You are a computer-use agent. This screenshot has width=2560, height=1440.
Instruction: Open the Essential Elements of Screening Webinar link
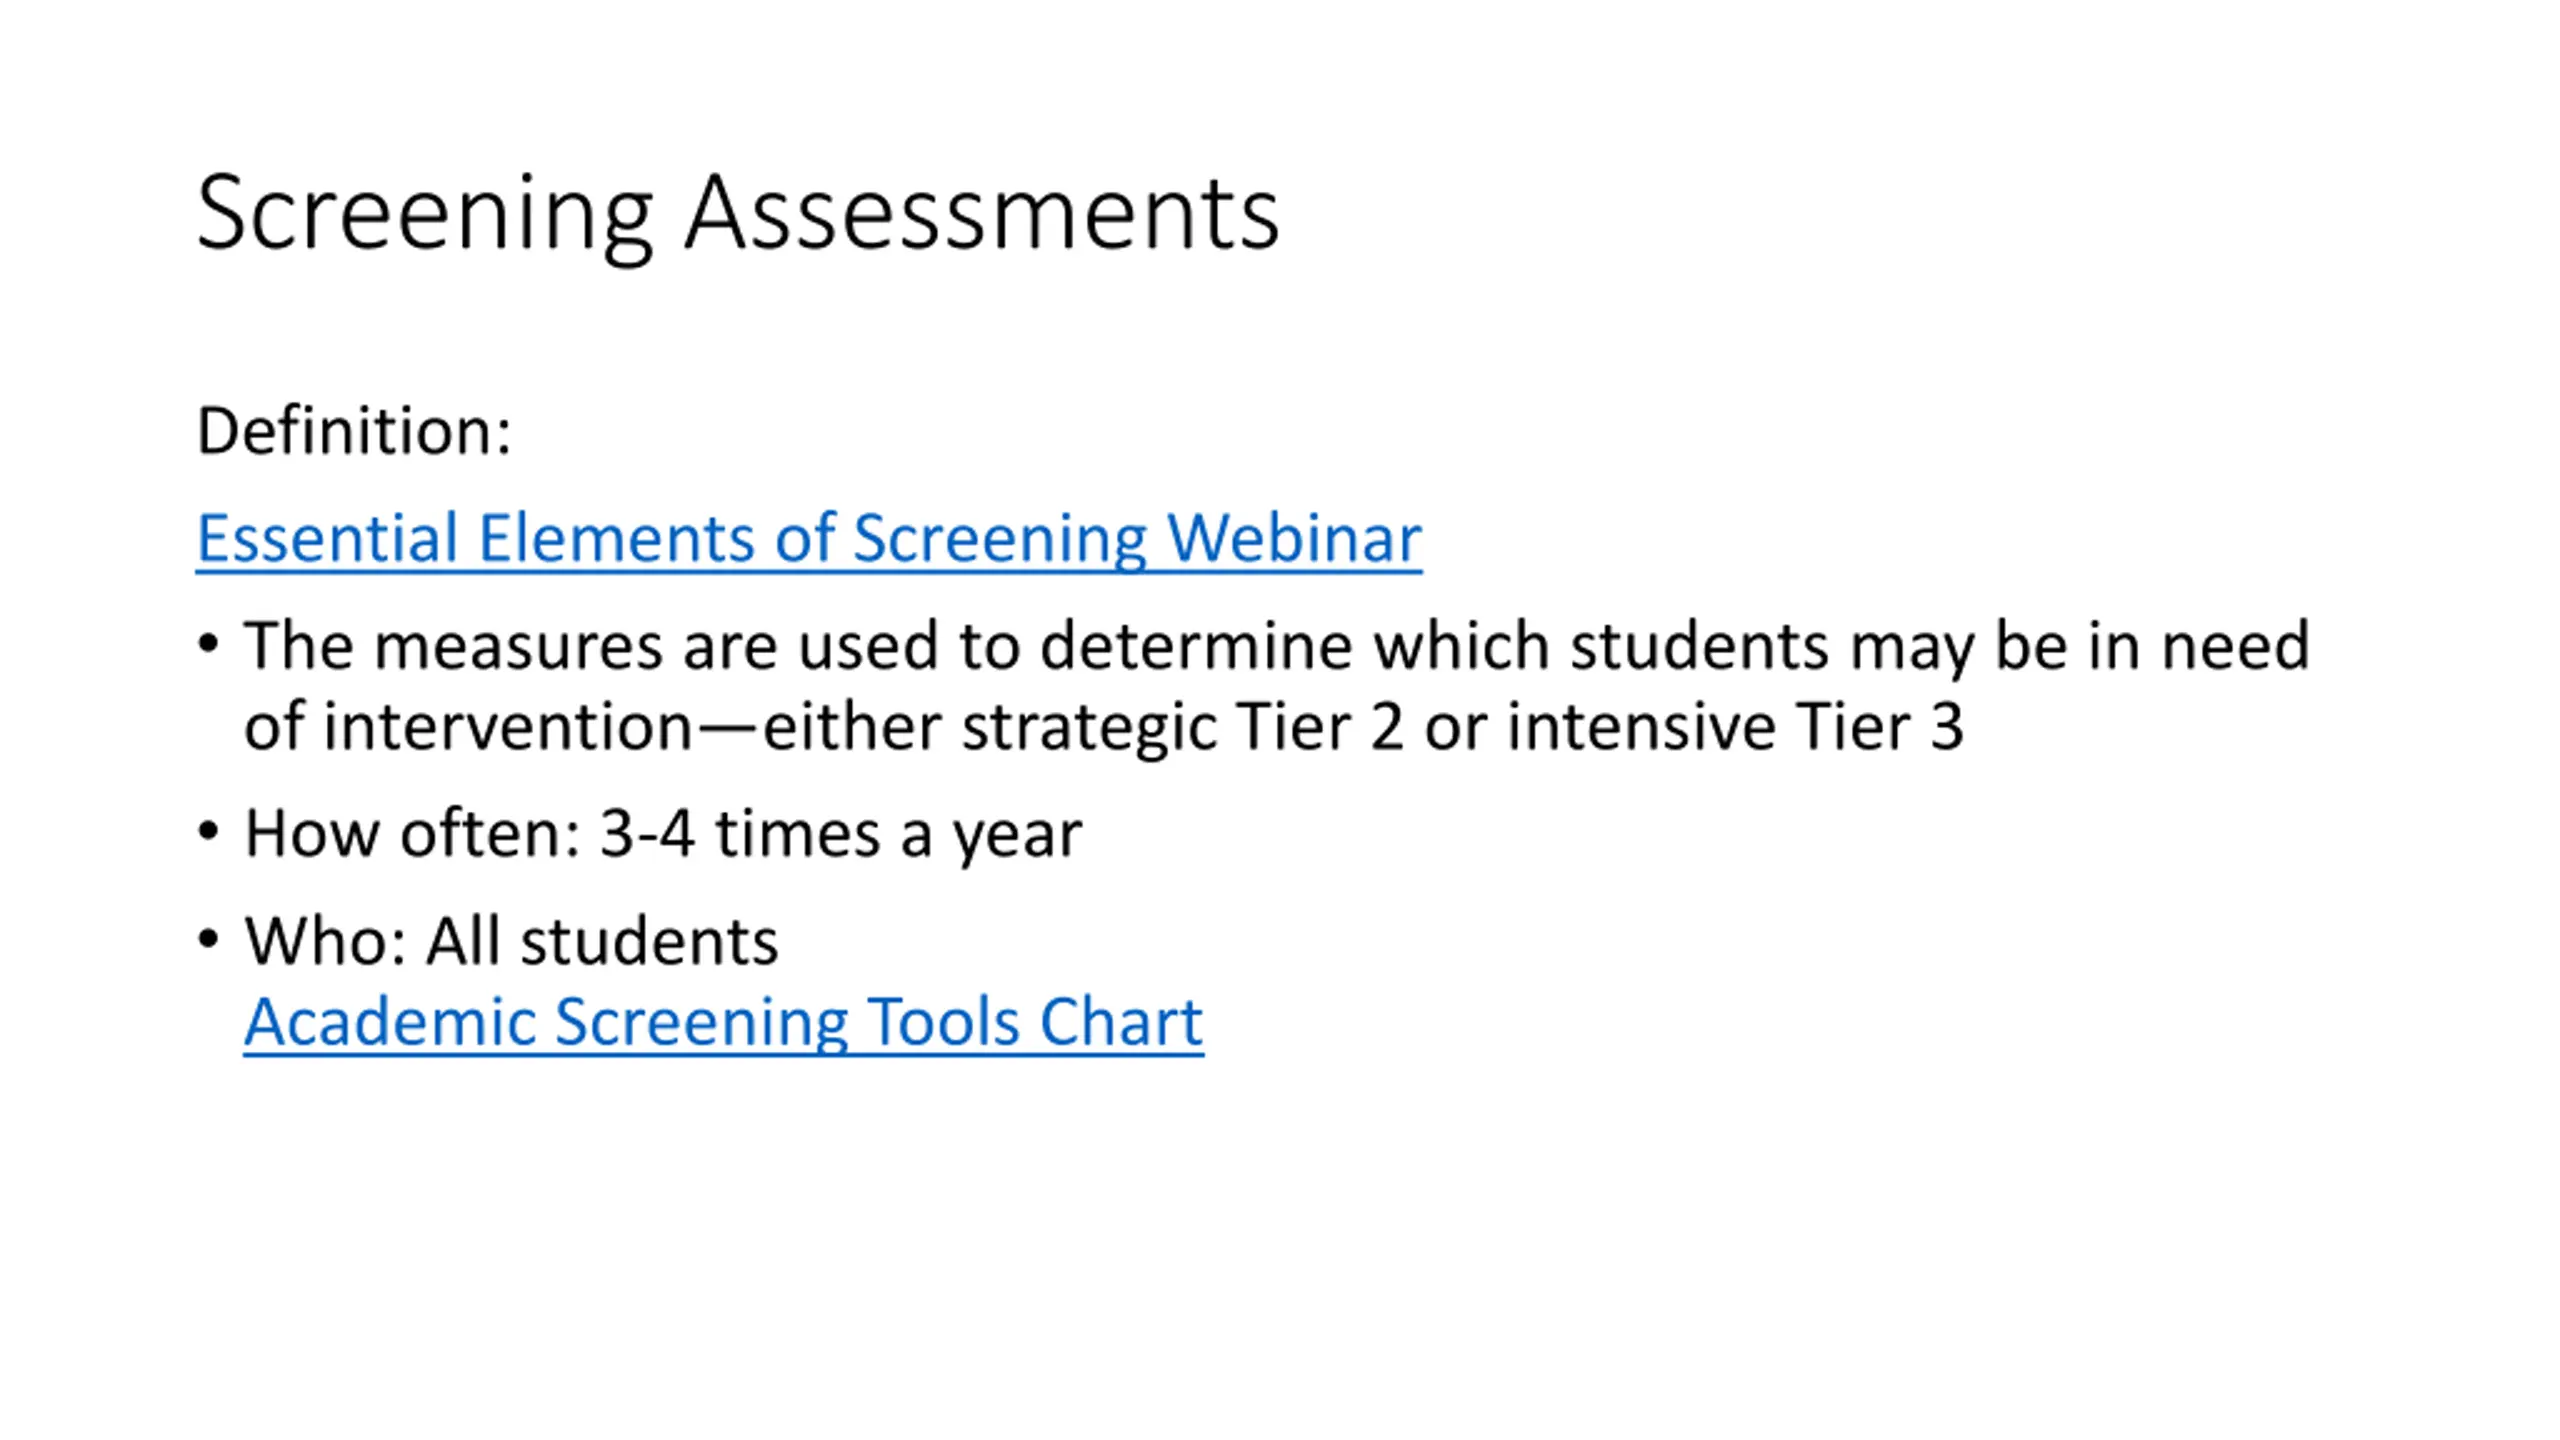[x=808, y=539]
